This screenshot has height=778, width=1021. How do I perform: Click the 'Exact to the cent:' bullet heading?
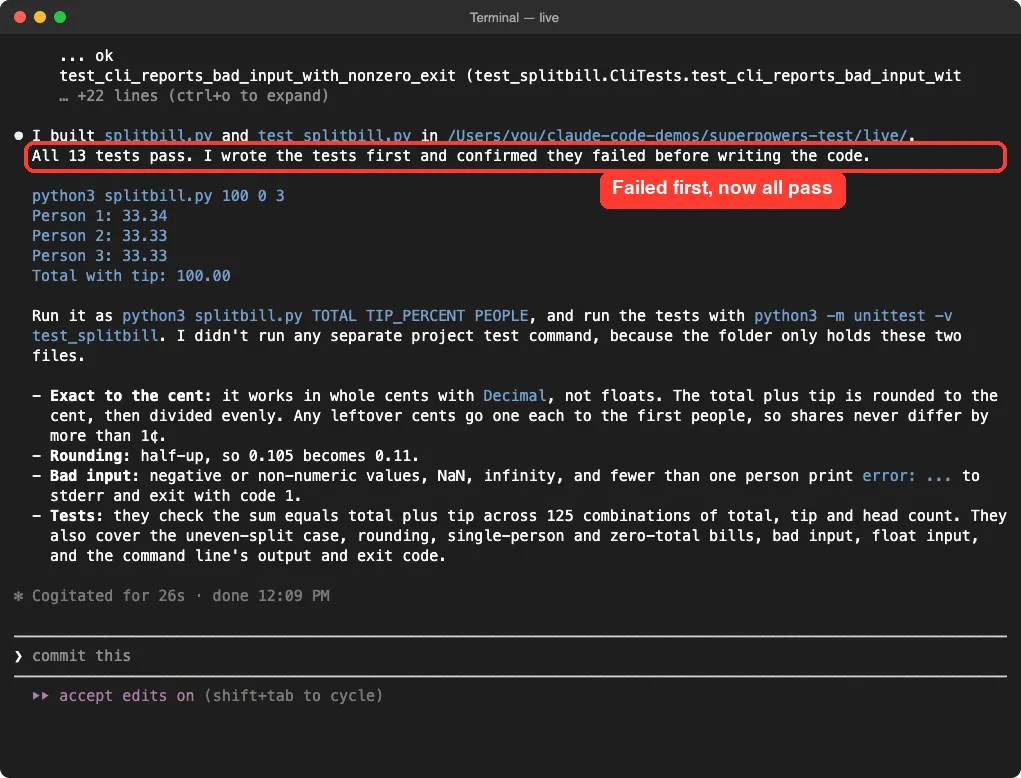click(x=131, y=396)
